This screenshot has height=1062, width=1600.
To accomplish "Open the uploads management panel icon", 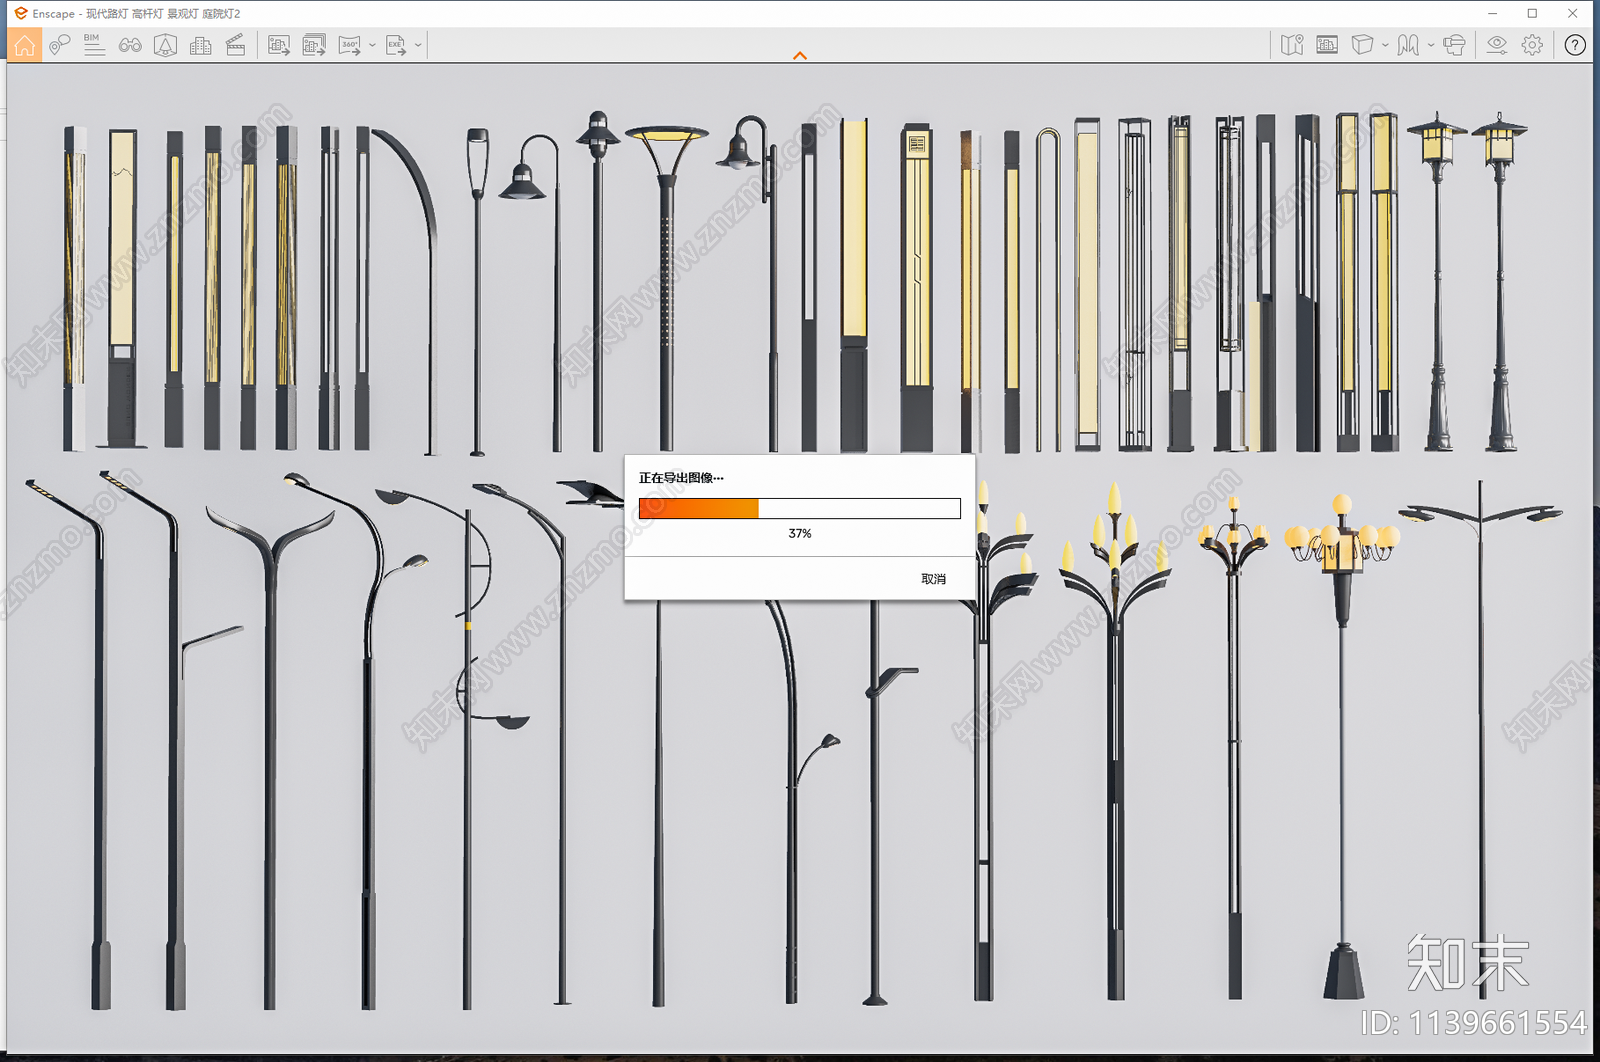I will point(1327,45).
